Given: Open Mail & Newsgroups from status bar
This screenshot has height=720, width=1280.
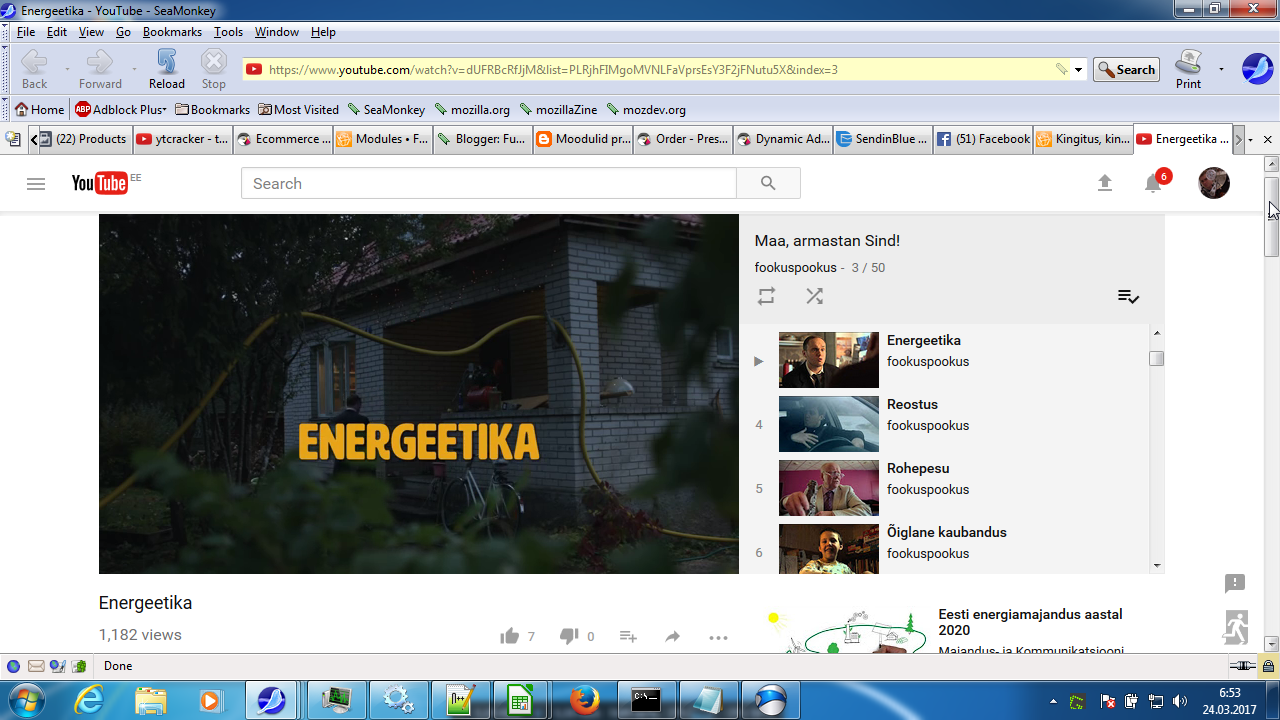Looking at the screenshot, I should pos(35,666).
